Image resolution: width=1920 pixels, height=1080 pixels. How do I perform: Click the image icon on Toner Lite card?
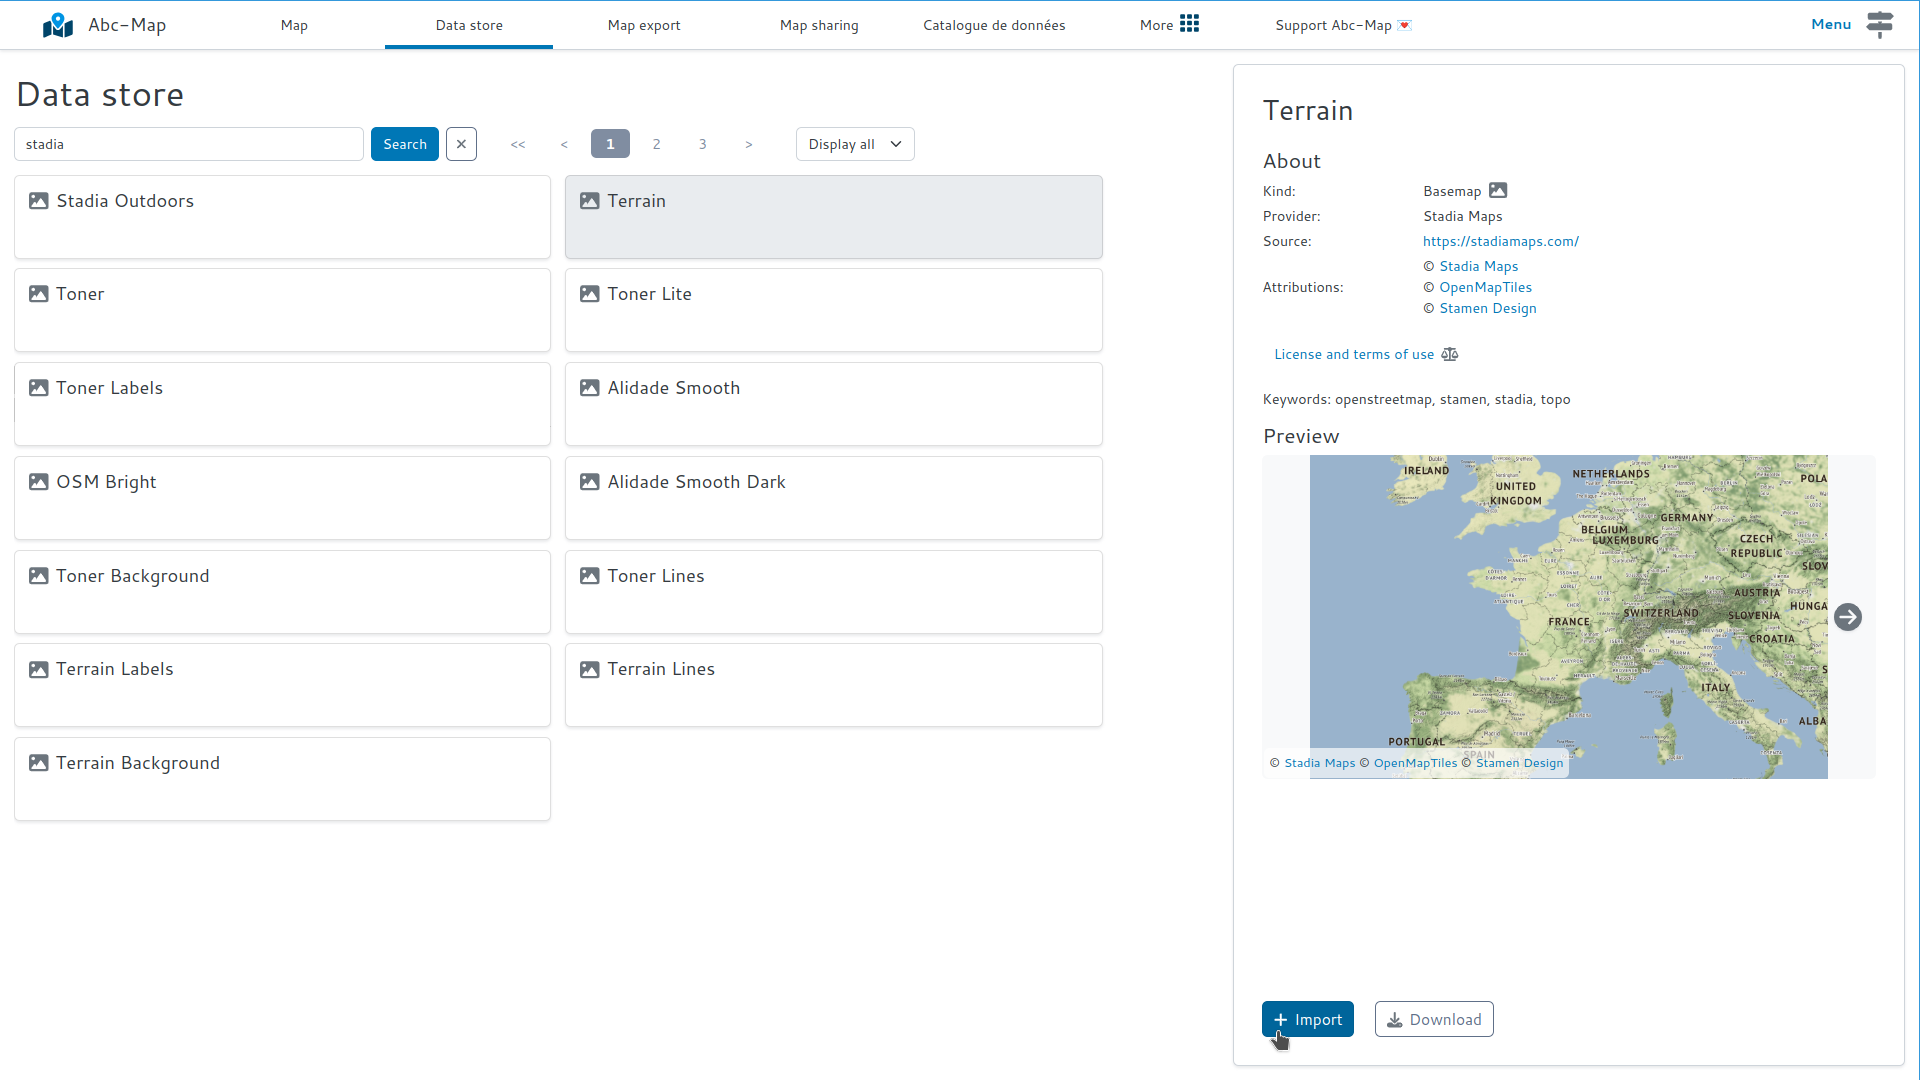pos(590,293)
